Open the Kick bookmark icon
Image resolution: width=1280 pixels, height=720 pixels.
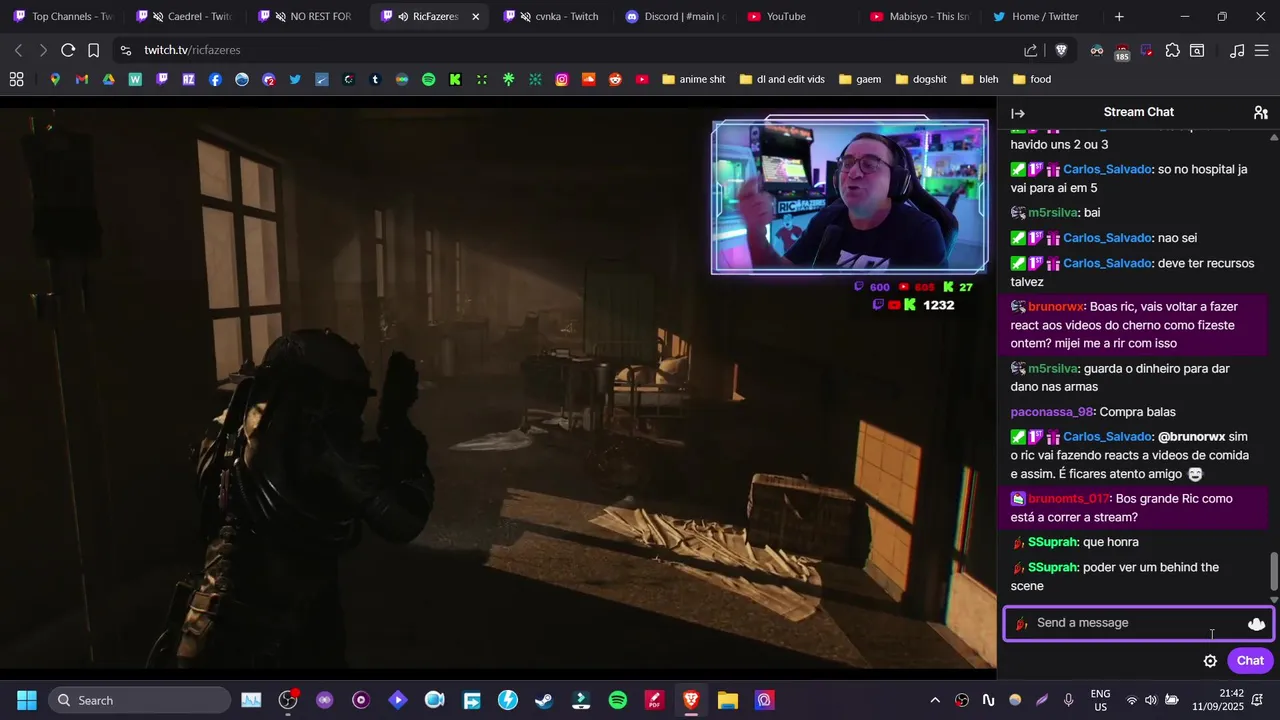pos(455,79)
